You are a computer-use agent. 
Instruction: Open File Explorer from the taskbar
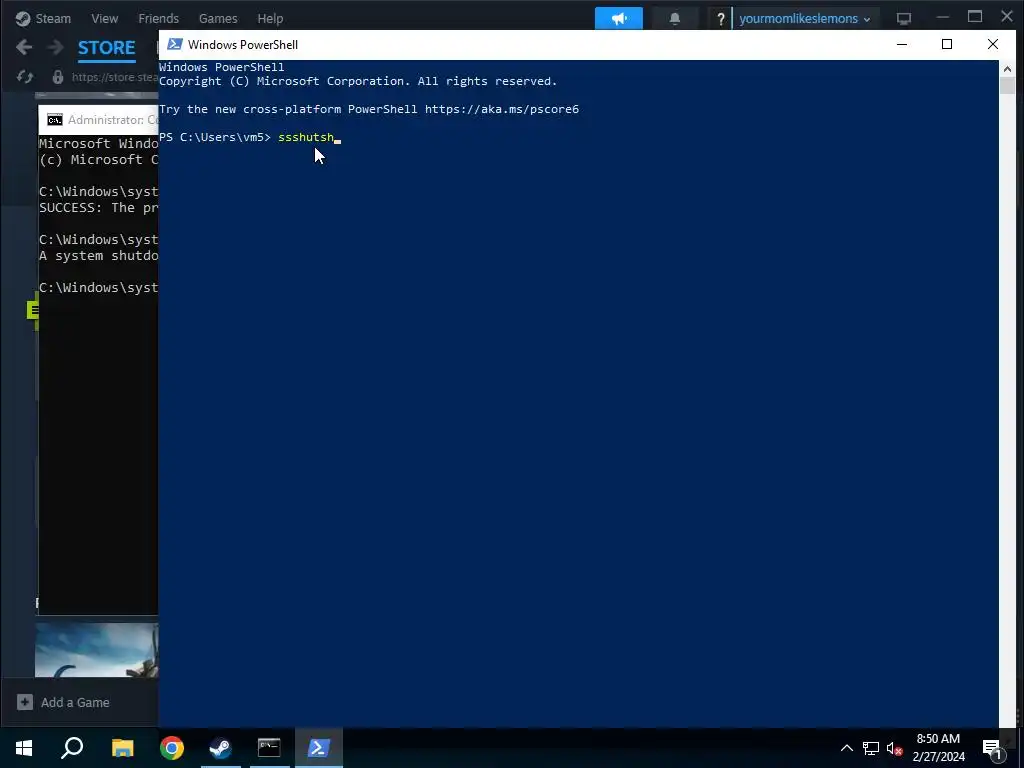[x=122, y=748]
